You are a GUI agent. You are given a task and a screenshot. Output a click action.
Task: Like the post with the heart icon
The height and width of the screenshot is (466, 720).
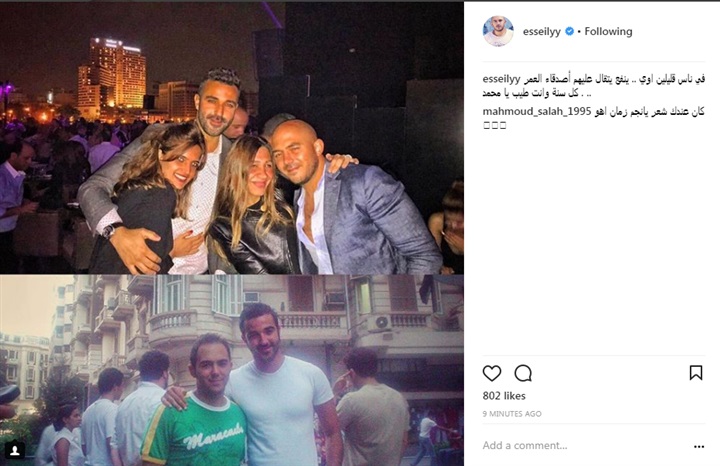(x=492, y=373)
